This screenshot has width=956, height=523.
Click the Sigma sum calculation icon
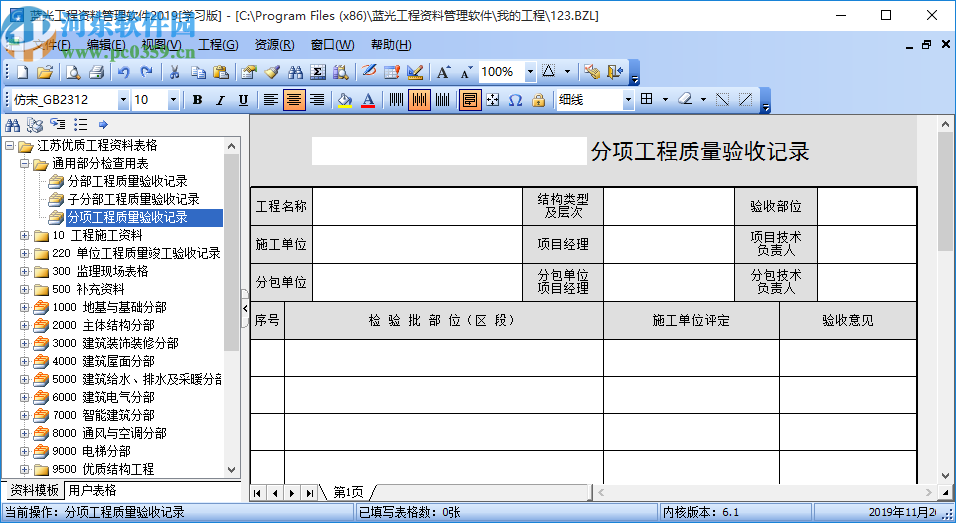click(318, 72)
